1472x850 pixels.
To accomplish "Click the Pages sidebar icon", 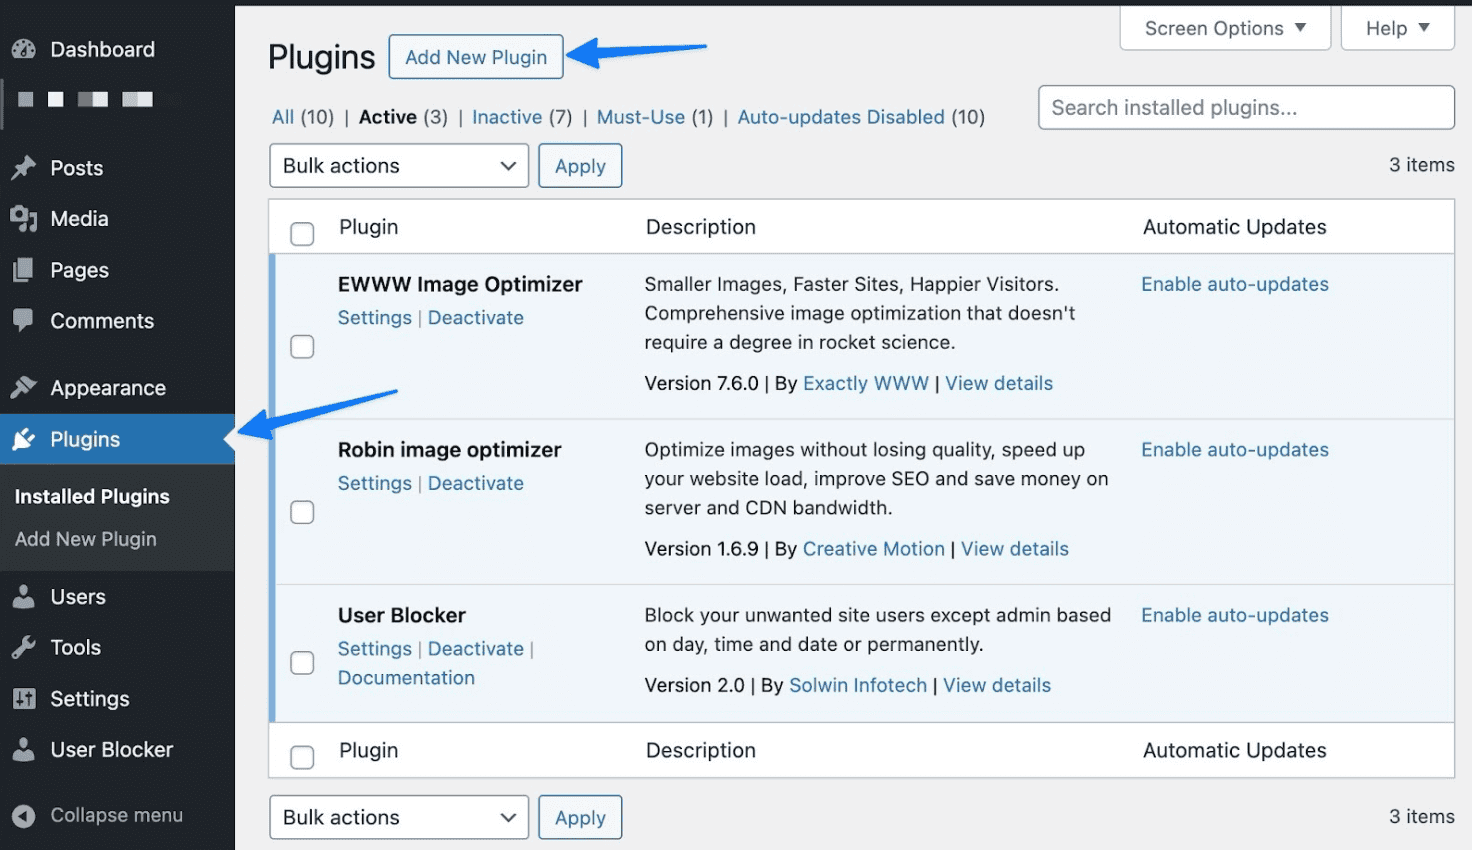I will click(25, 270).
